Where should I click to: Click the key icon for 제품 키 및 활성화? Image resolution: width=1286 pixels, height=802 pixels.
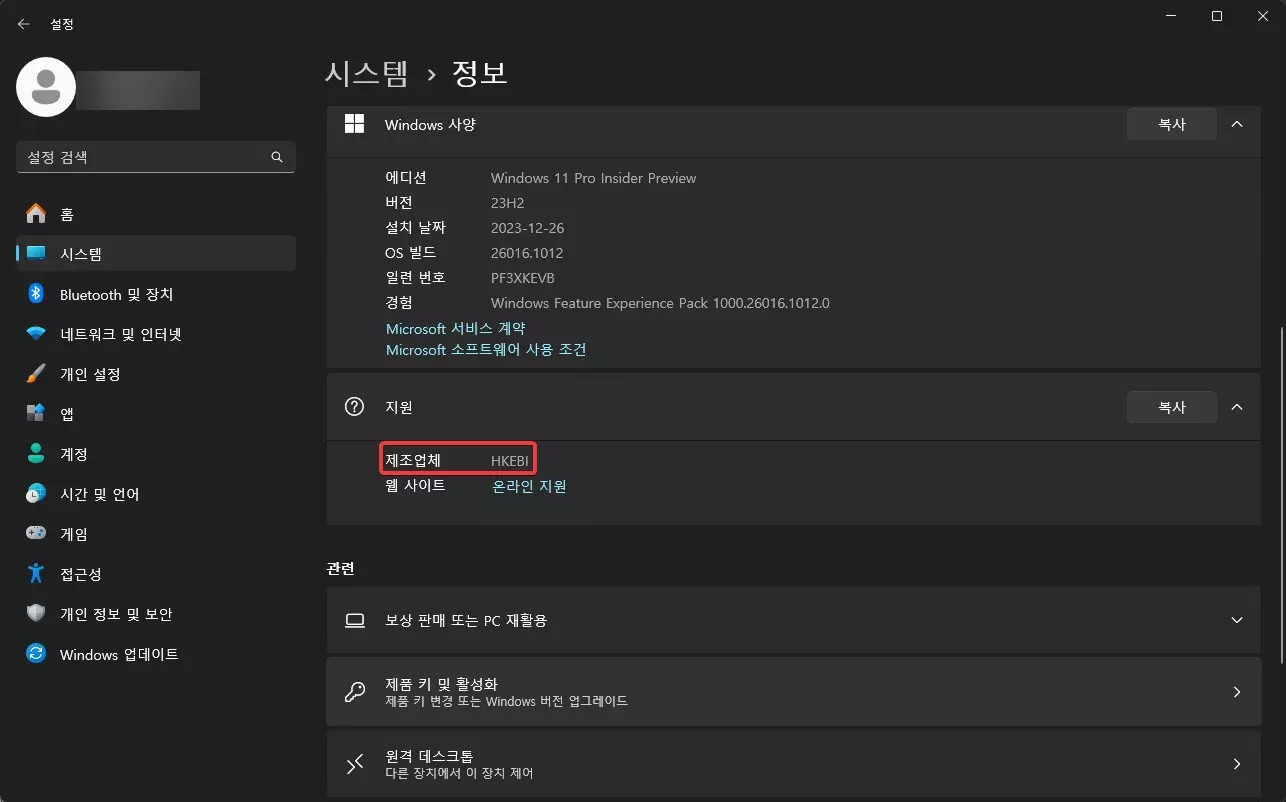point(354,692)
